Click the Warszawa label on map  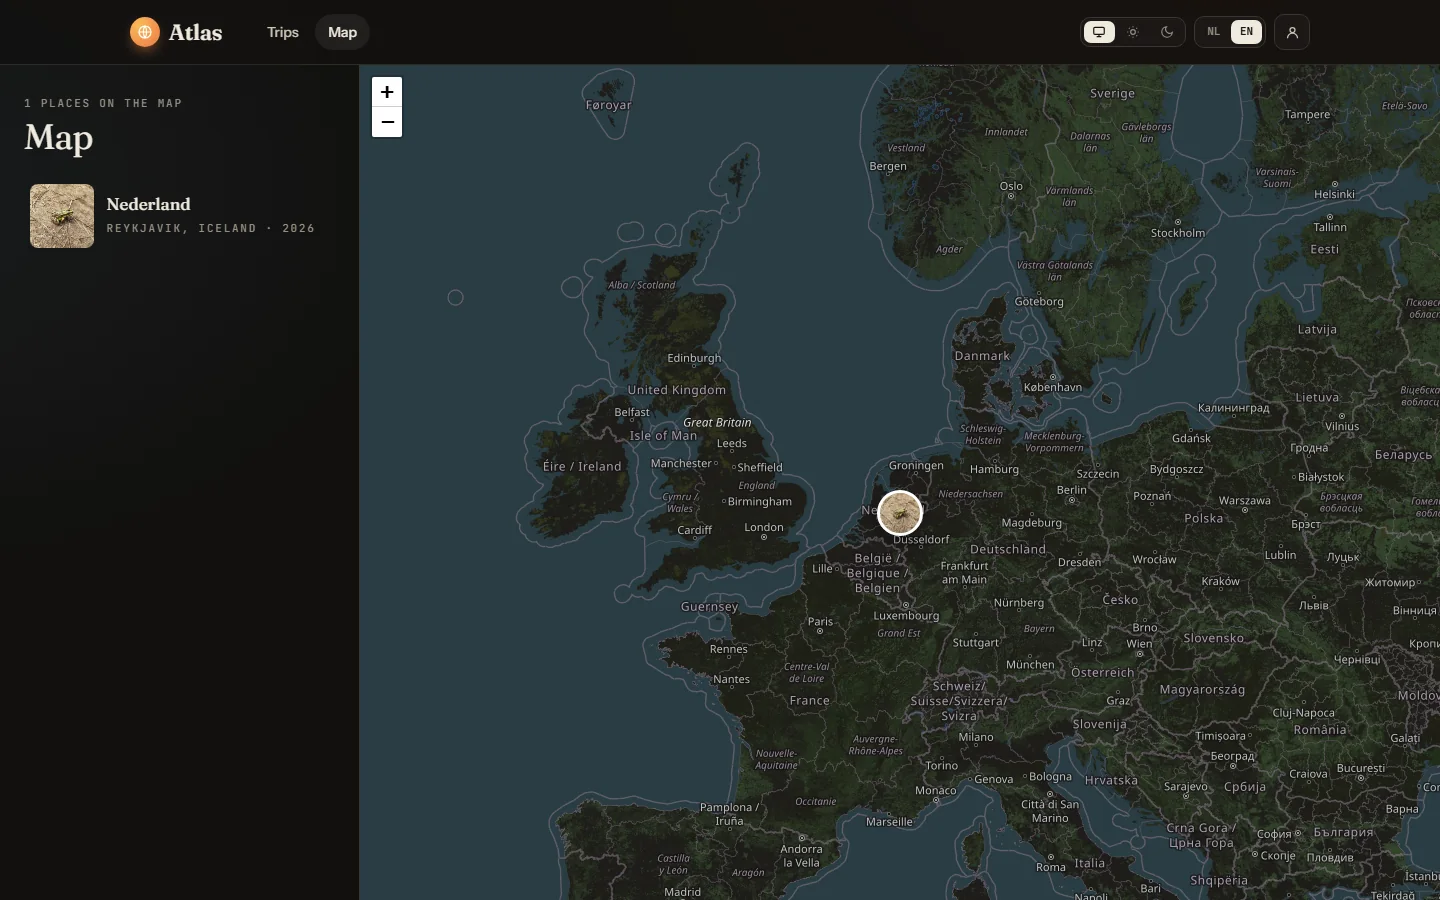pos(1244,501)
